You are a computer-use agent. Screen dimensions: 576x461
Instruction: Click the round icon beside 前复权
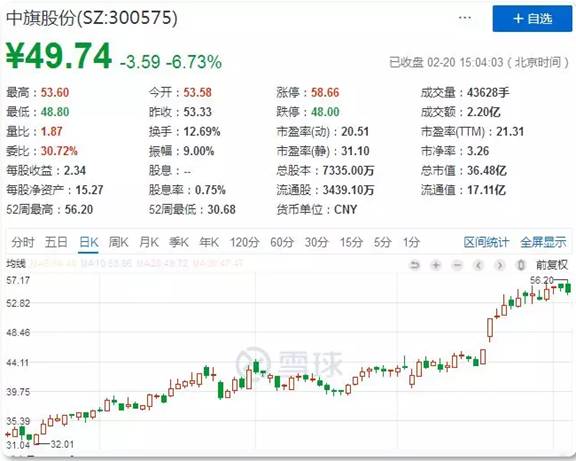(521, 265)
